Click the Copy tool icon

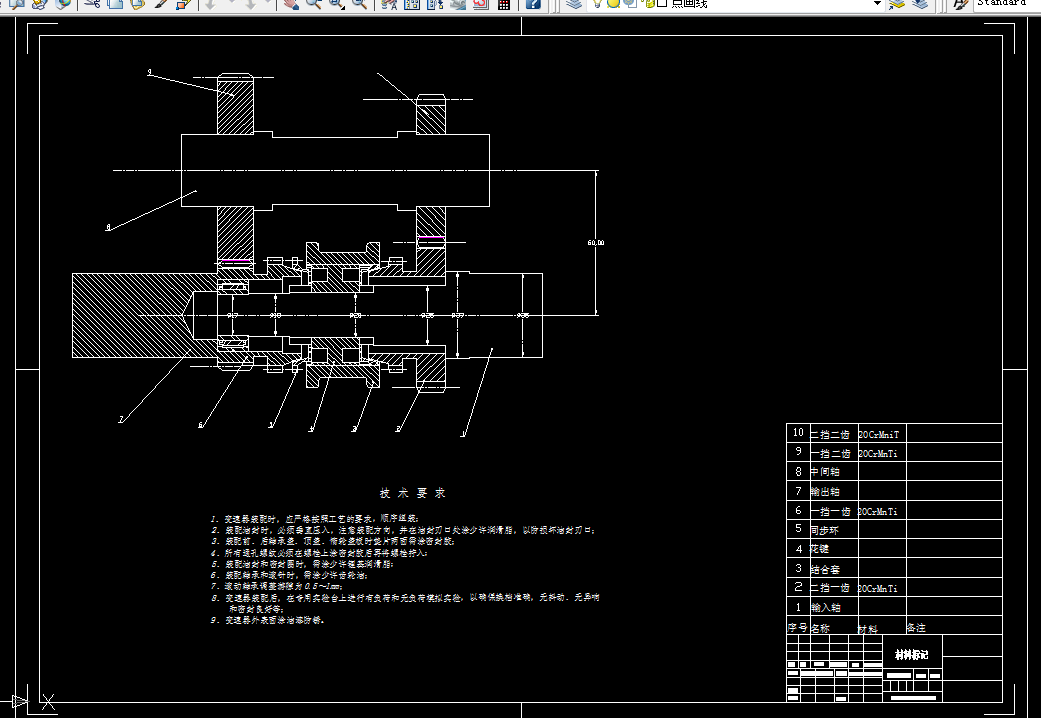pyautogui.click(x=115, y=6)
